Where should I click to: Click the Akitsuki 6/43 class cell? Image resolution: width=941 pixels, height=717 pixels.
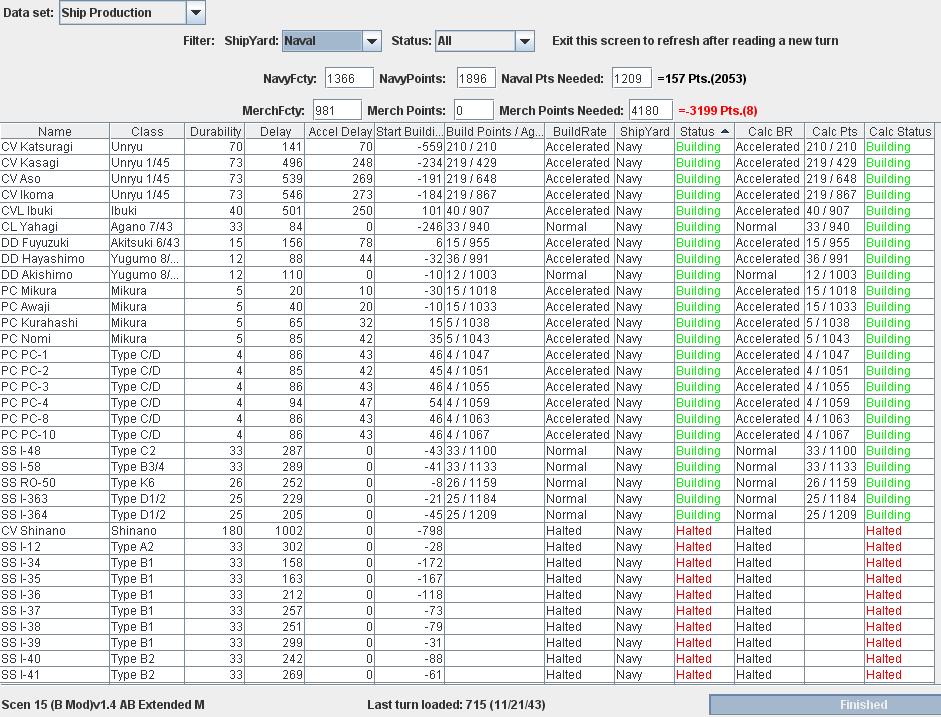pyautogui.click(x=145, y=243)
